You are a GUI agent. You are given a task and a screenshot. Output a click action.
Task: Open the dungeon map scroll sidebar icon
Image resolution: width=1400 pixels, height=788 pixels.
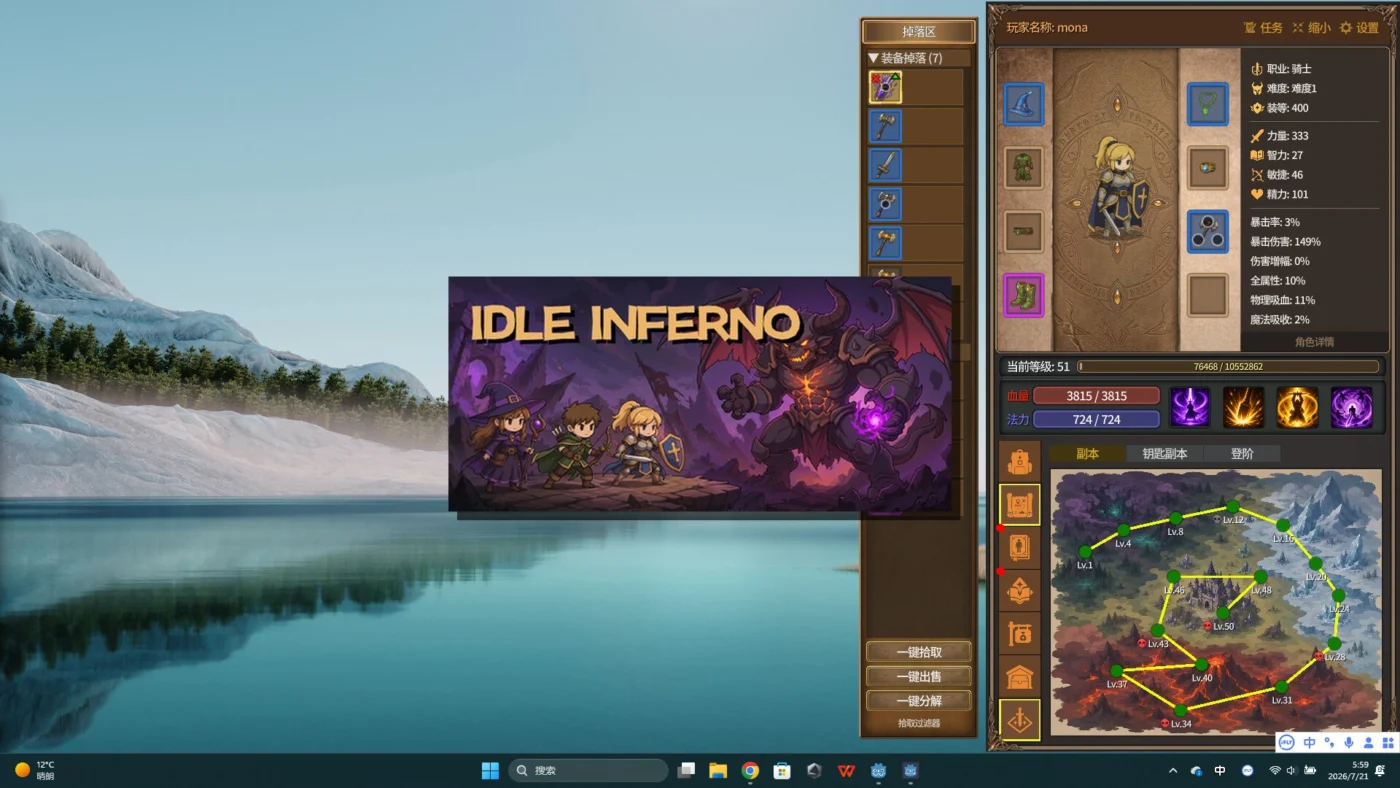tap(1020, 505)
